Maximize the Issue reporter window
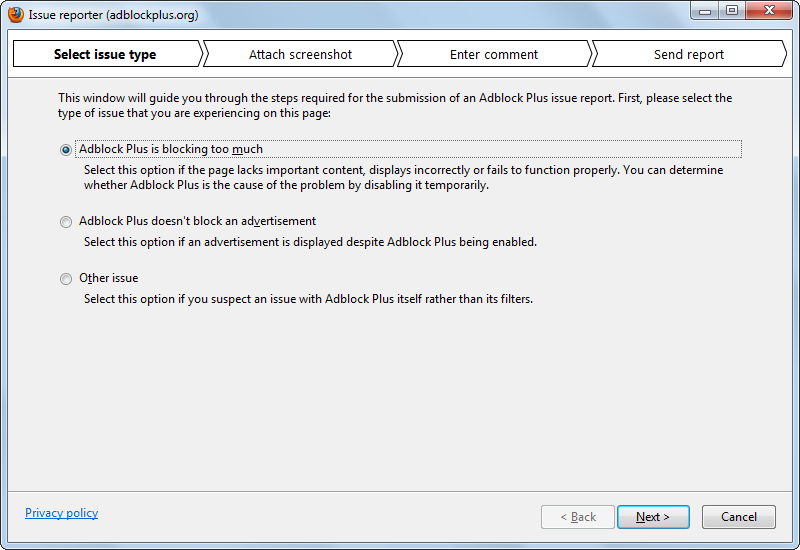This screenshot has height=550, width=800. [731, 11]
